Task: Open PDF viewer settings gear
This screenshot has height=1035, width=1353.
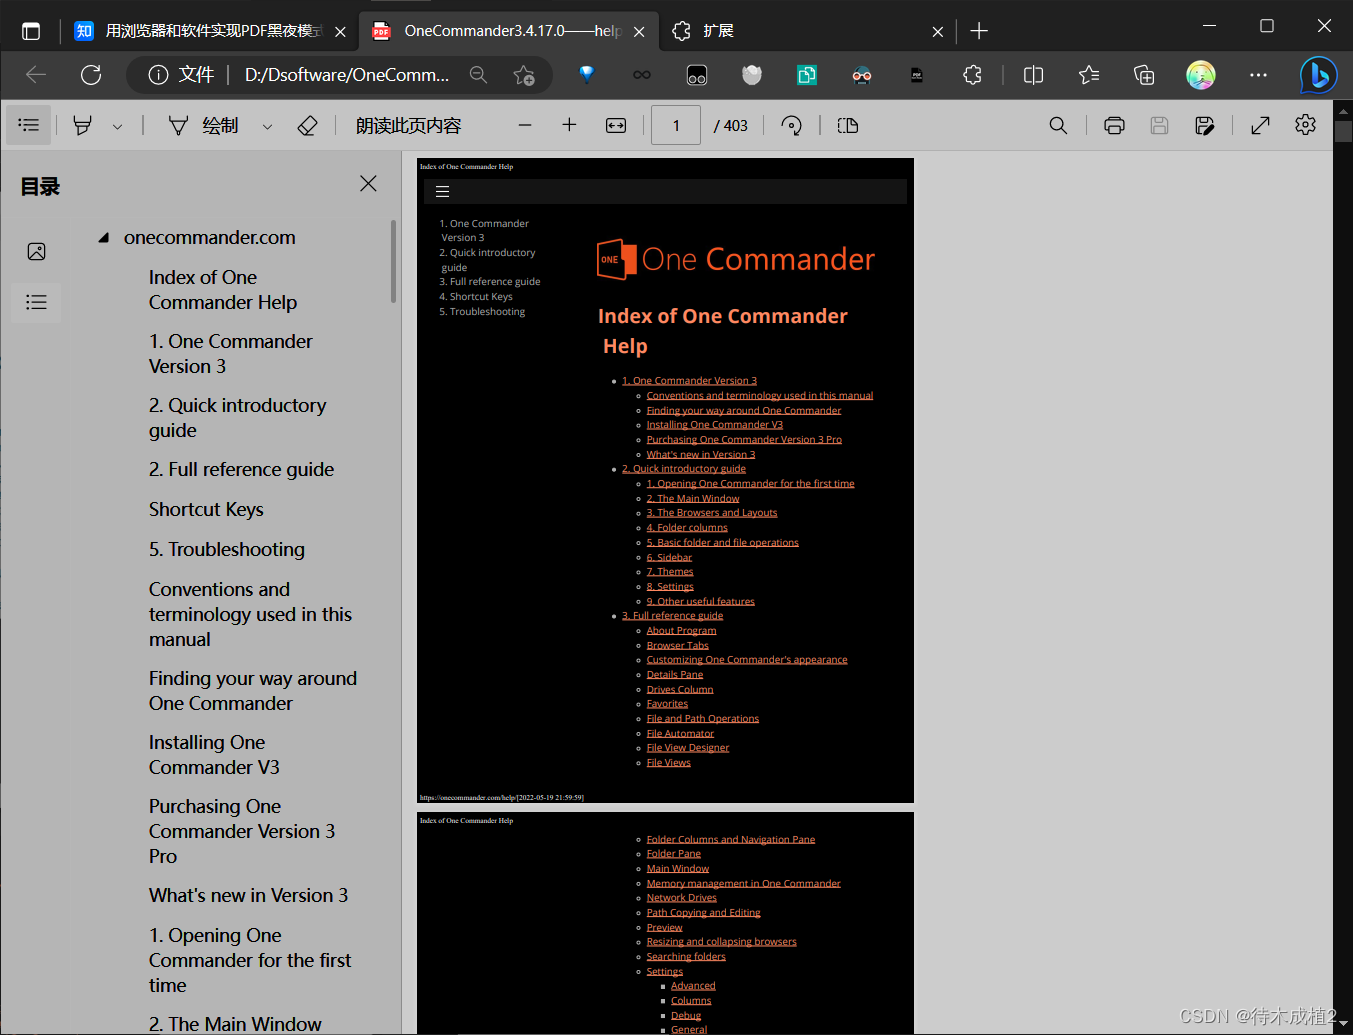Action: [1305, 125]
